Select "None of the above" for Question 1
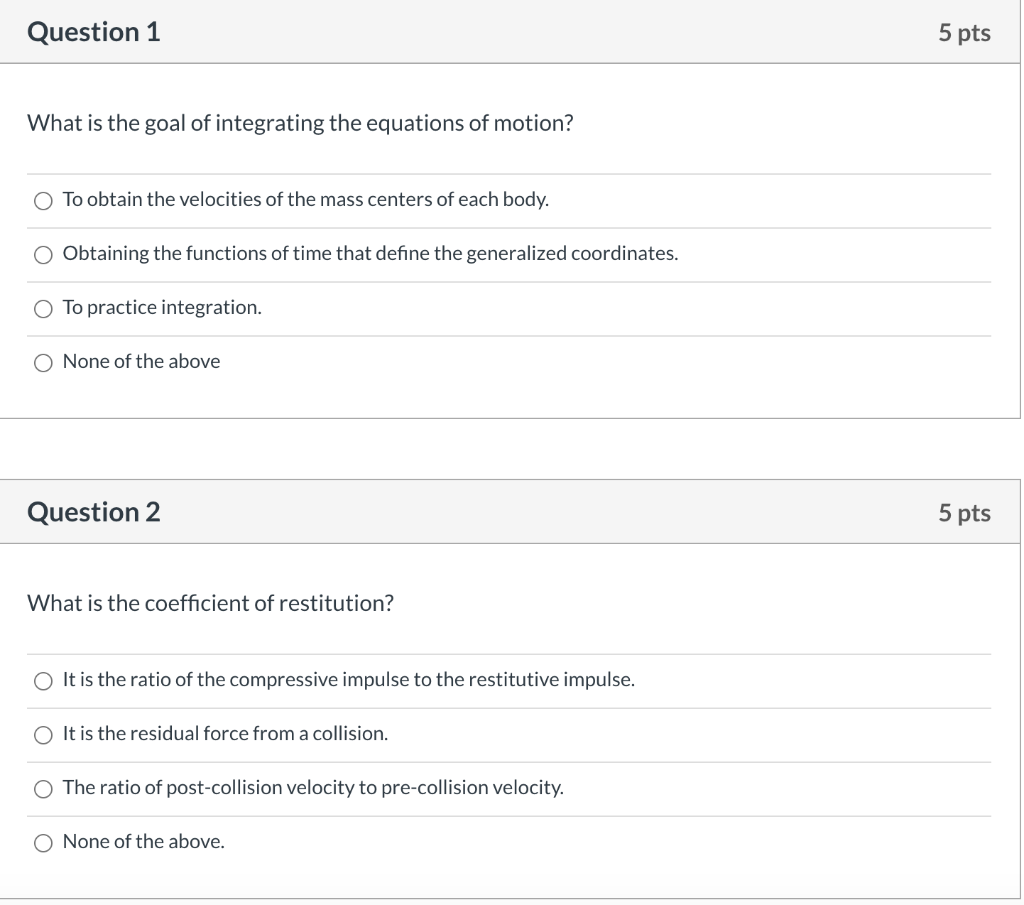Screen dimensions: 1024x905 [x=43, y=362]
